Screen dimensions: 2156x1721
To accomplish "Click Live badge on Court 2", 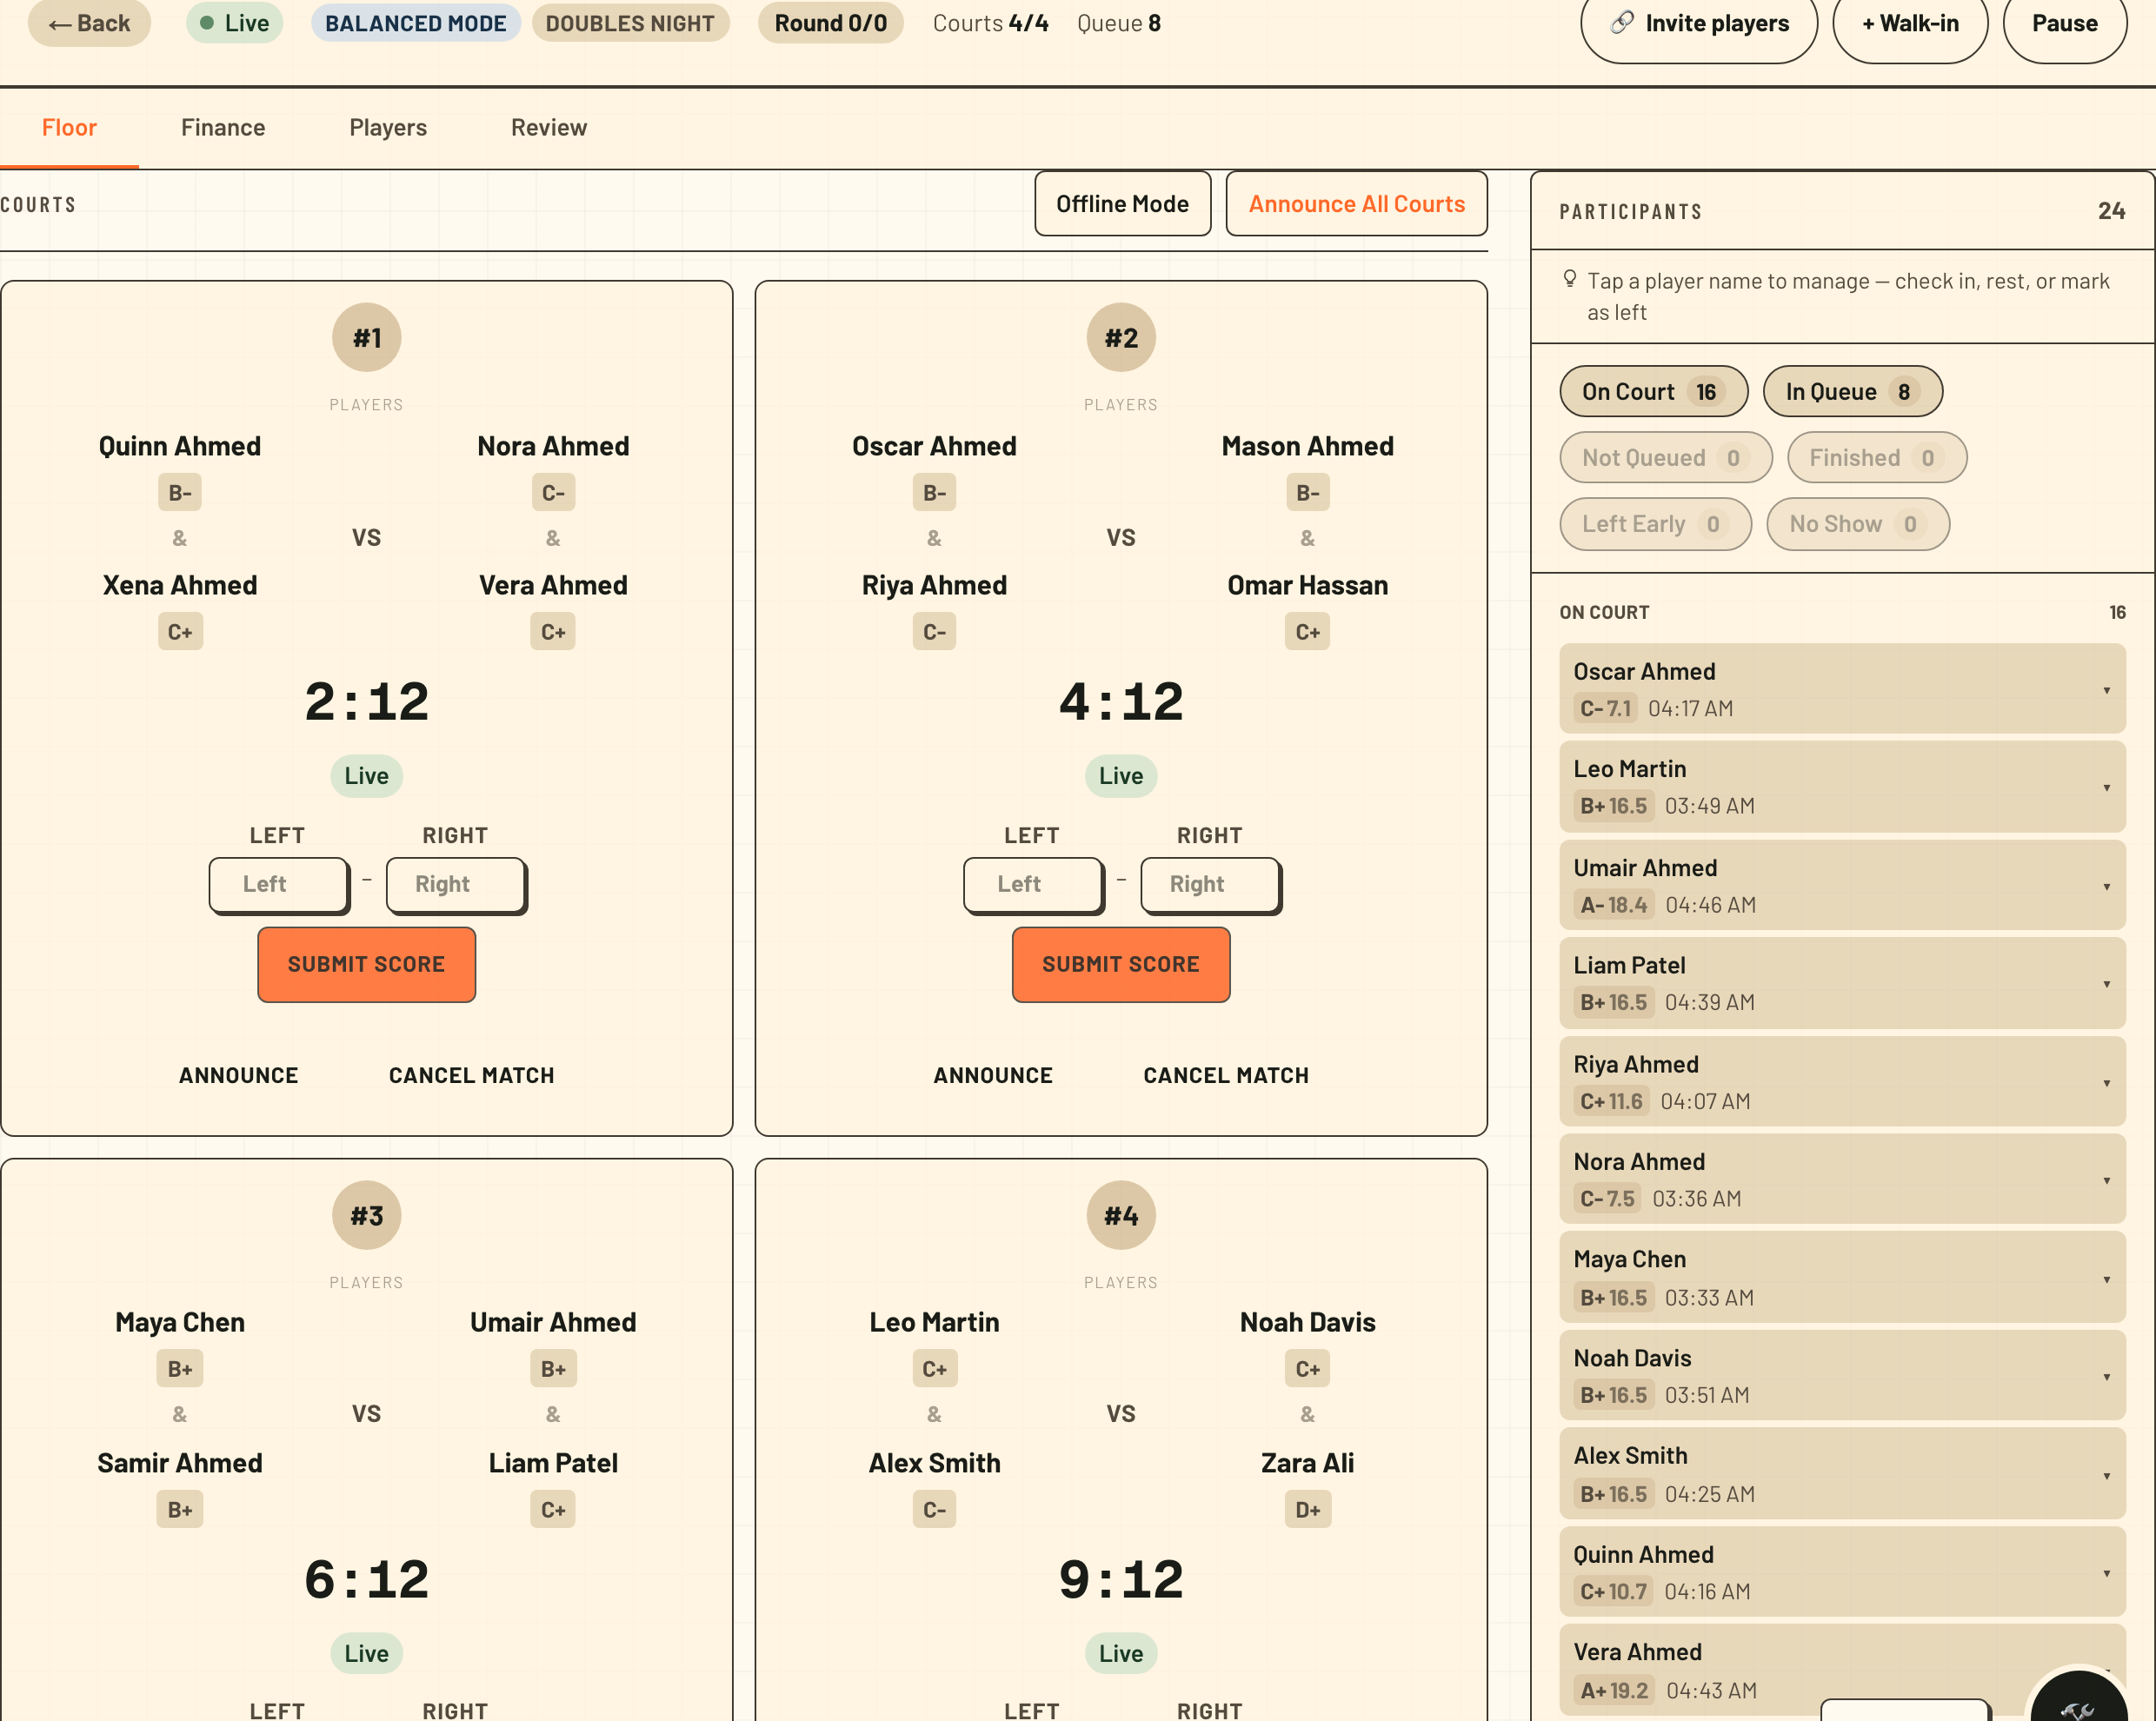I will click(1121, 776).
